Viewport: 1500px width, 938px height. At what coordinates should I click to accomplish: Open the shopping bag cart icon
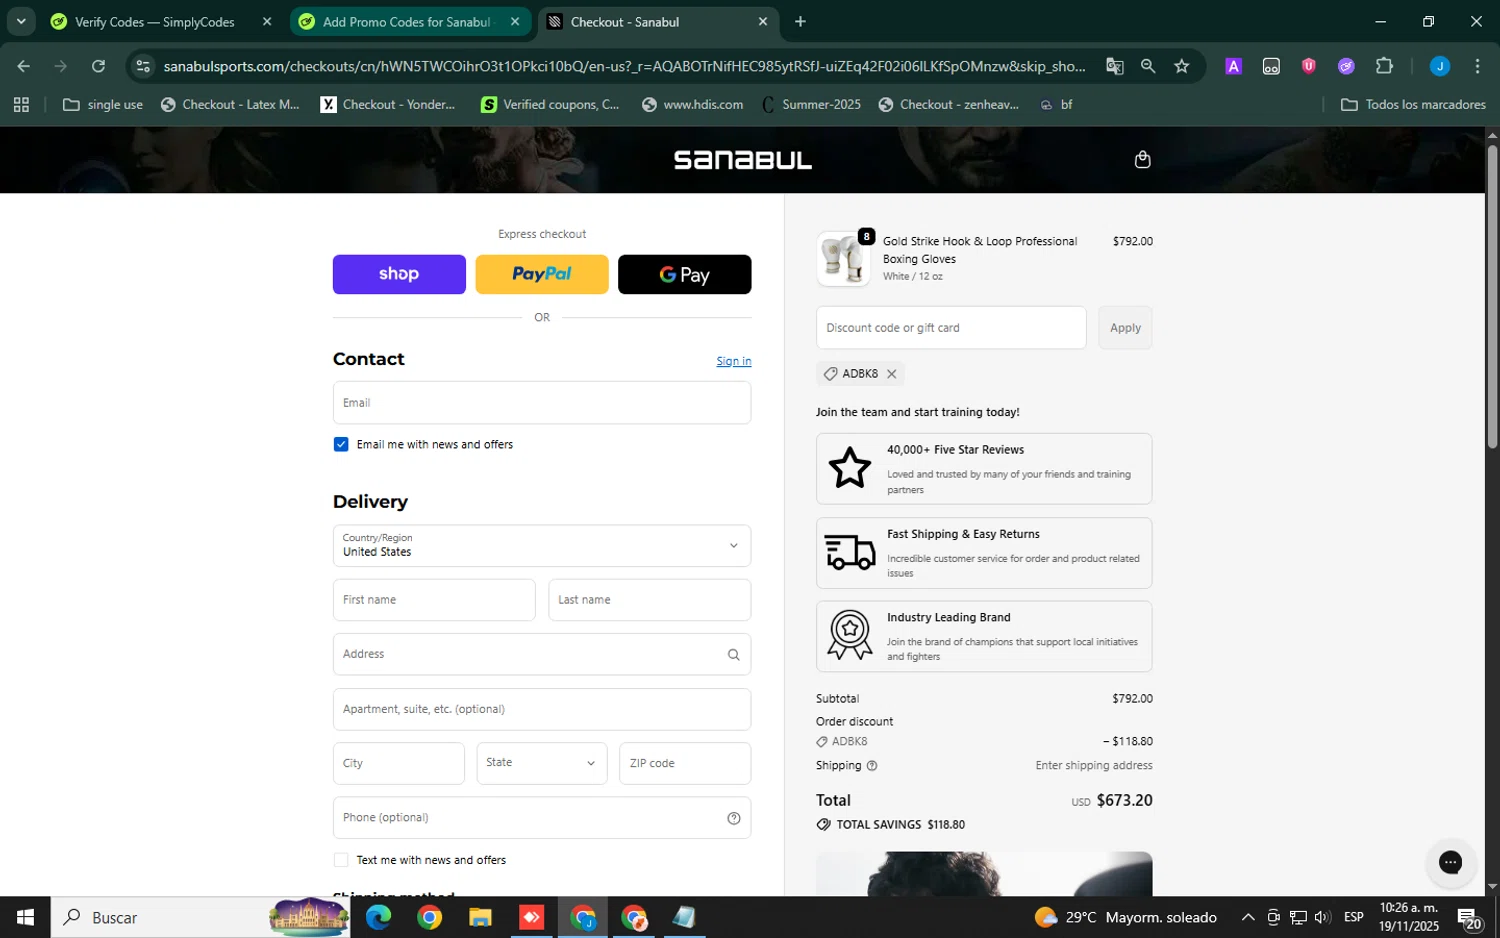click(x=1142, y=160)
